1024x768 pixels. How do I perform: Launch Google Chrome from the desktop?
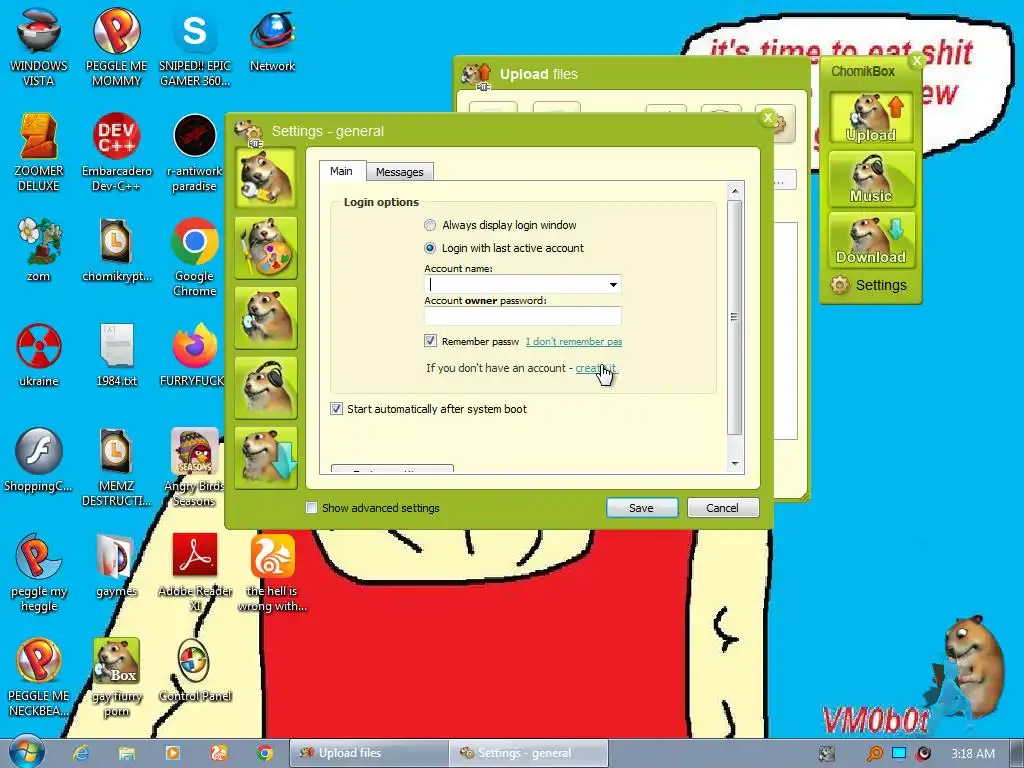[x=195, y=257]
